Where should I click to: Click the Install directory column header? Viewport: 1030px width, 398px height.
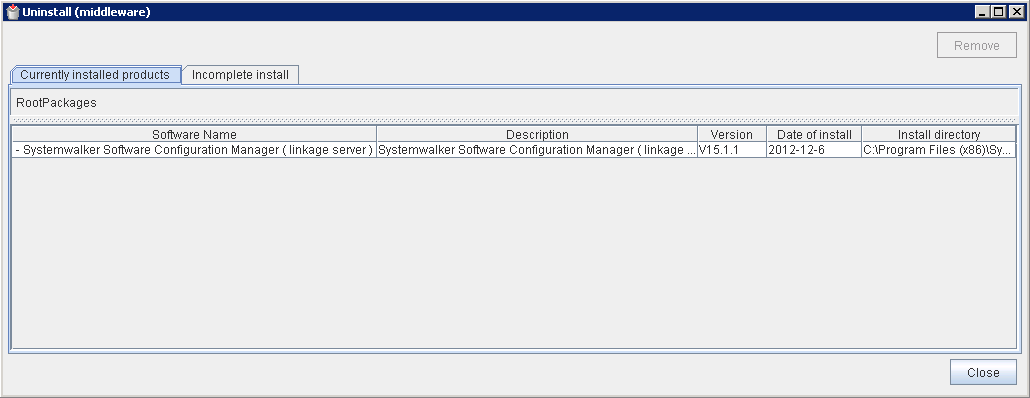pos(939,135)
